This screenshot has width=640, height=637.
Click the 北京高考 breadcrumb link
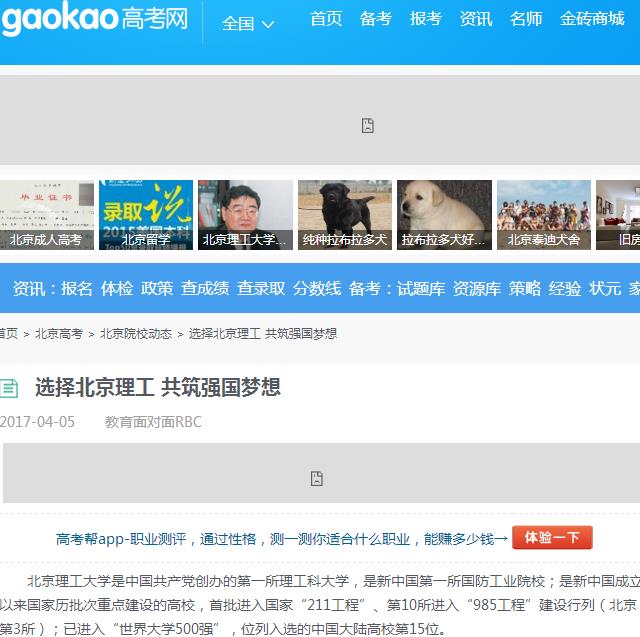click(x=59, y=334)
